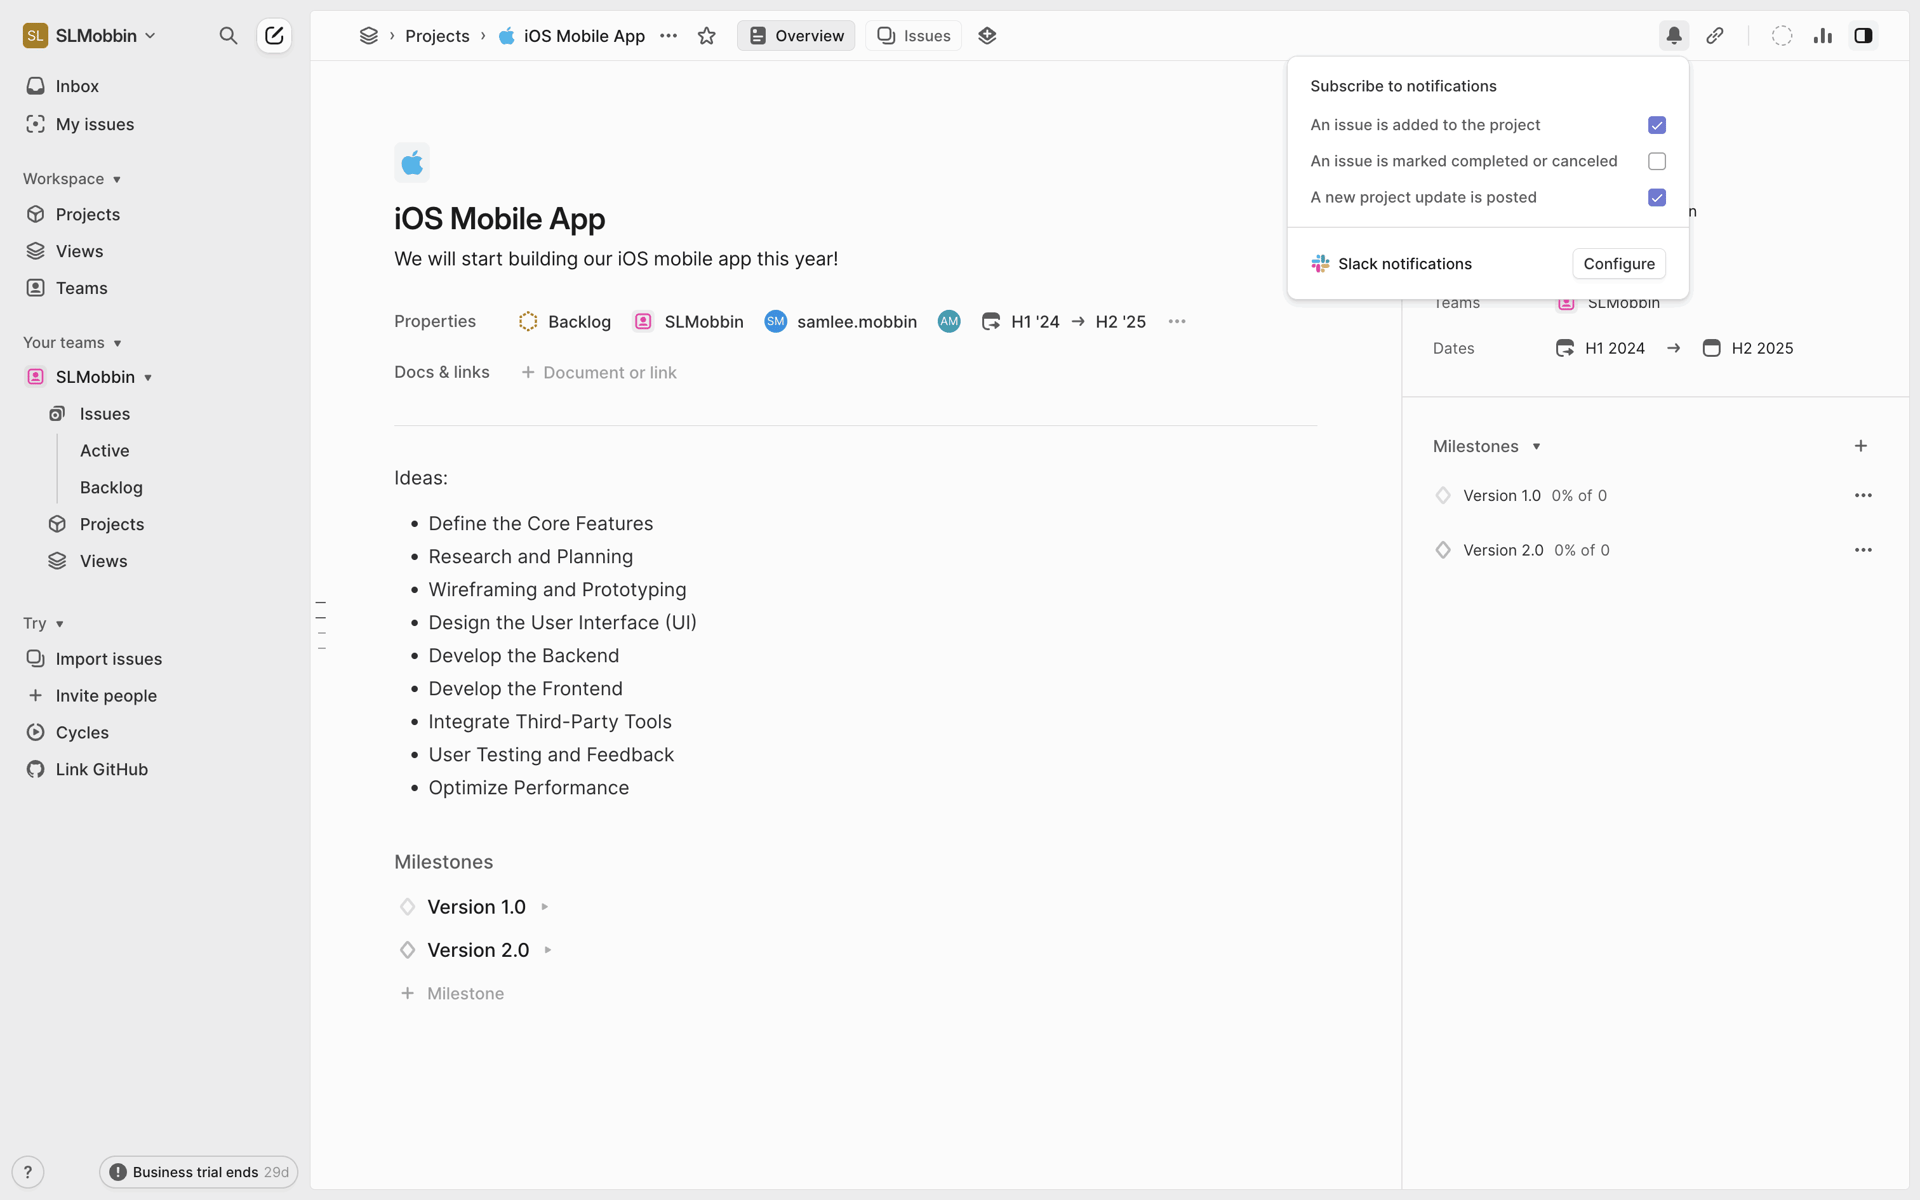
Task: Click the Business trial ends badge
Action: point(199,1172)
